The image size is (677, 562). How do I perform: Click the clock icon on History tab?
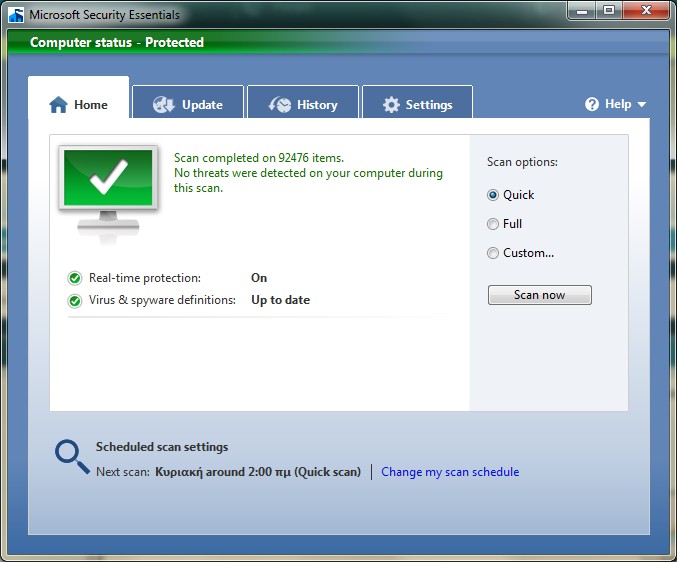click(280, 104)
